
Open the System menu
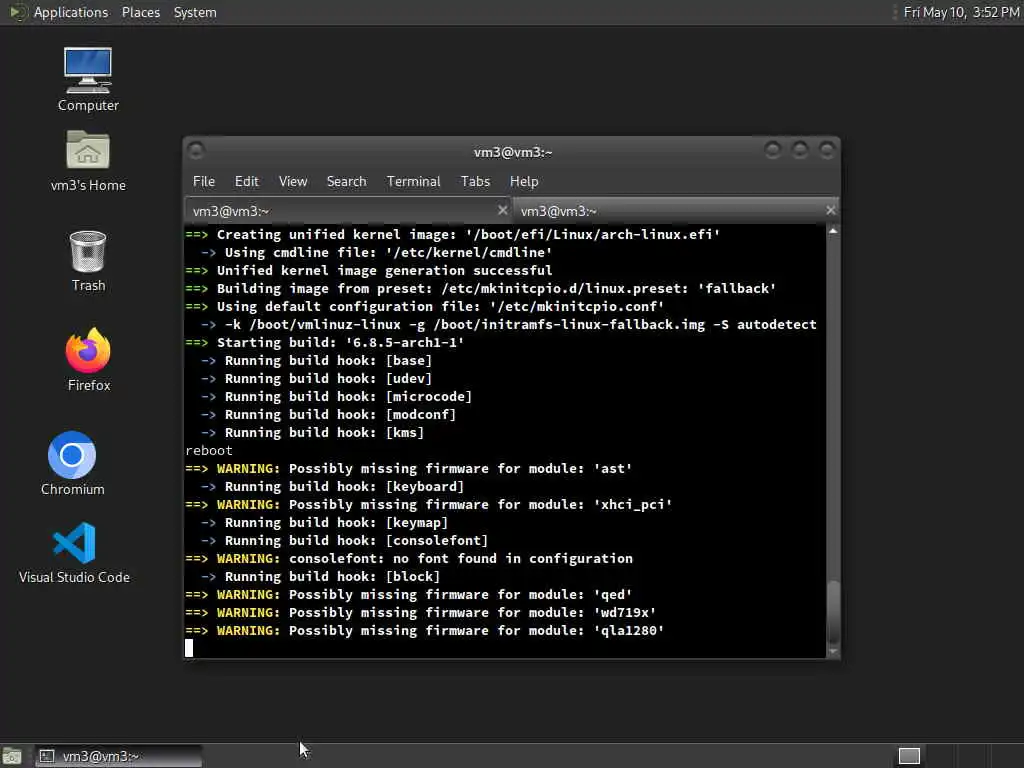point(195,12)
